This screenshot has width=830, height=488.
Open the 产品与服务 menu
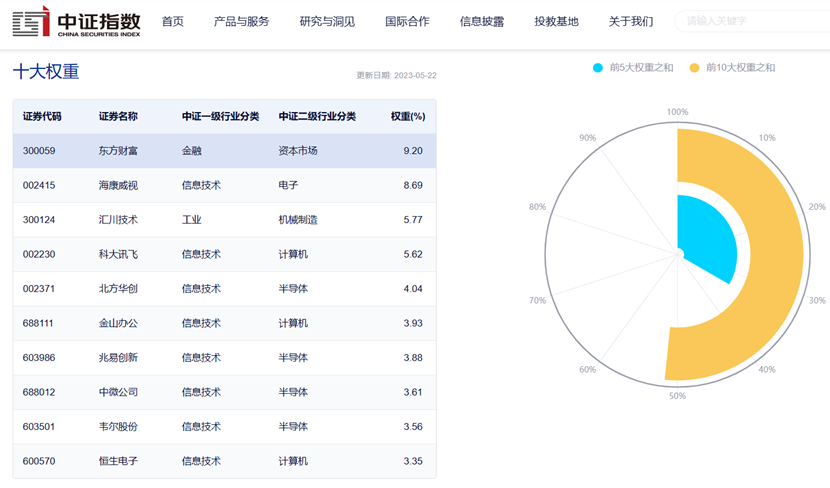(x=241, y=22)
